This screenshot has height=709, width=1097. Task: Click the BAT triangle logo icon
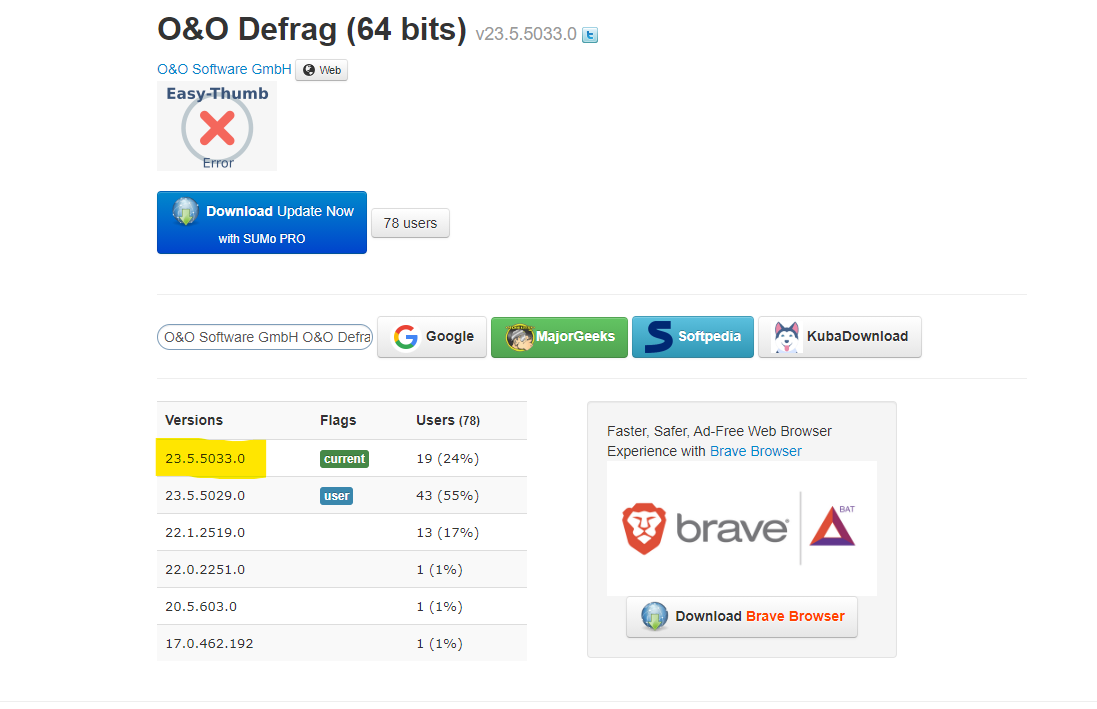pos(833,526)
